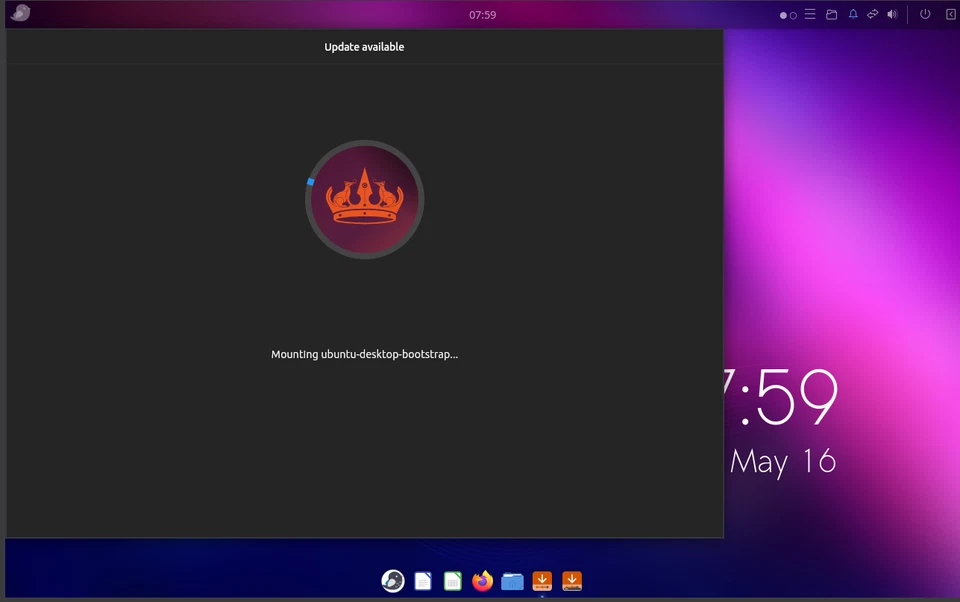The width and height of the screenshot is (960, 602).
Task: Open Firefox from the dock
Action: coord(482,581)
